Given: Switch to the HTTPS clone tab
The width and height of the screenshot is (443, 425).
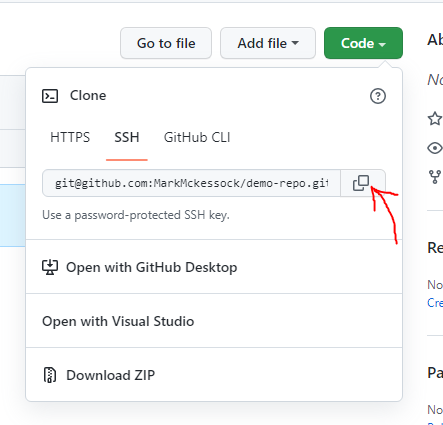Looking at the screenshot, I should pyautogui.click(x=70, y=137).
